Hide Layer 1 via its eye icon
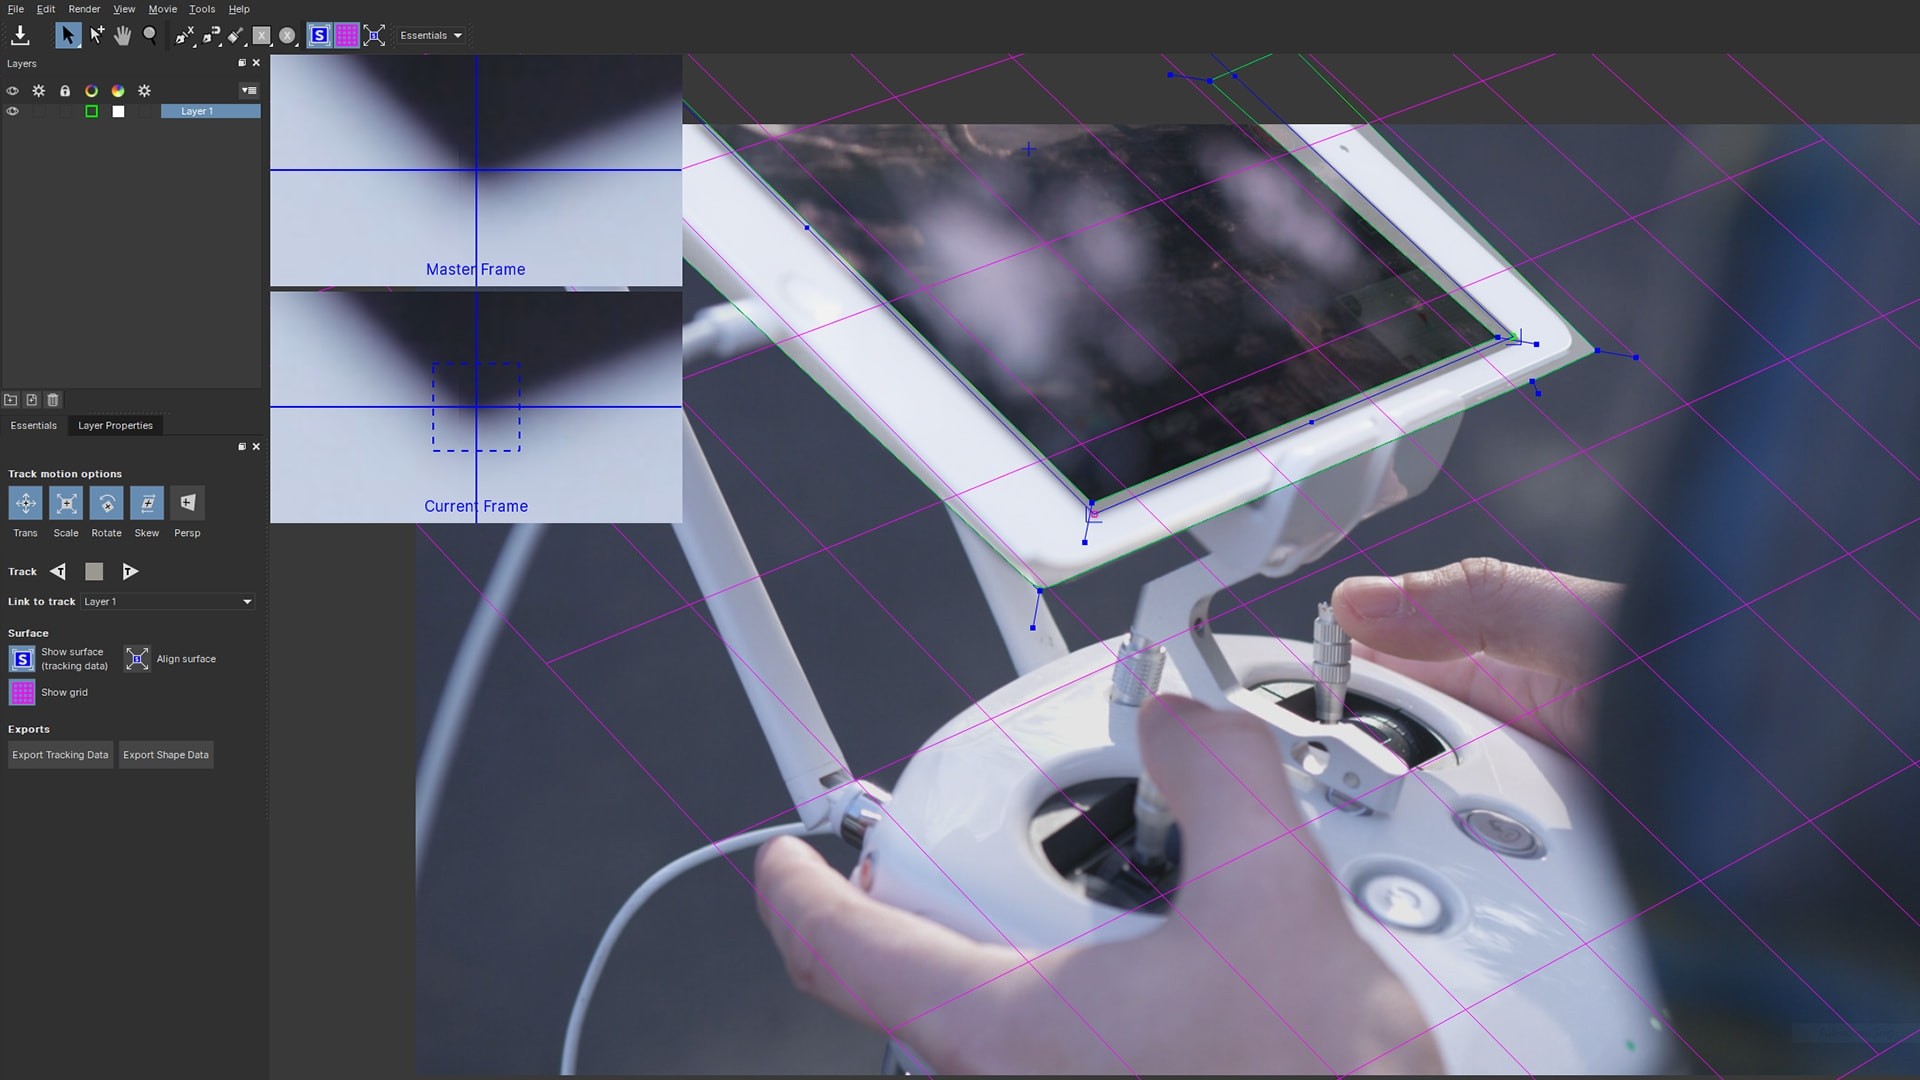The image size is (1920, 1080). point(12,112)
